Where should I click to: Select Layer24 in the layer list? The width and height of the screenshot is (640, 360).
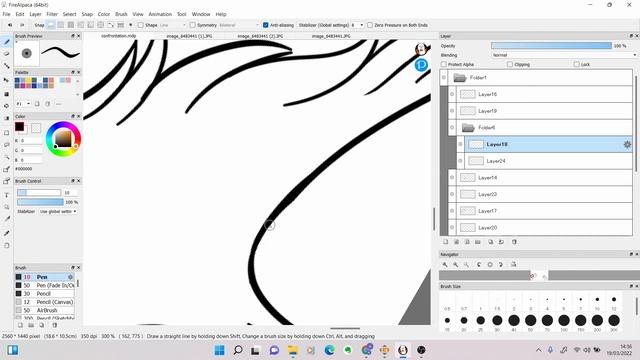(x=548, y=161)
